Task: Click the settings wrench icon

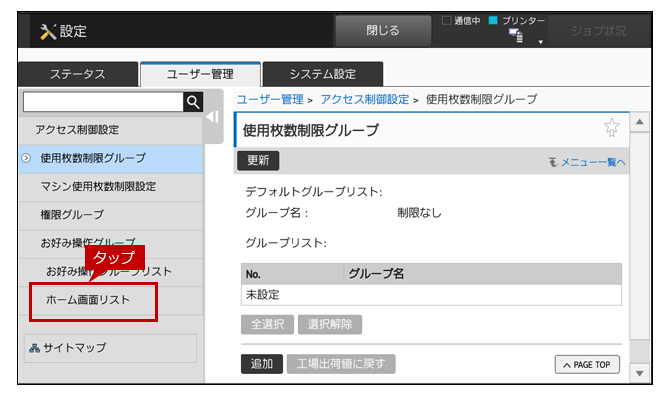Action: tap(48, 32)
